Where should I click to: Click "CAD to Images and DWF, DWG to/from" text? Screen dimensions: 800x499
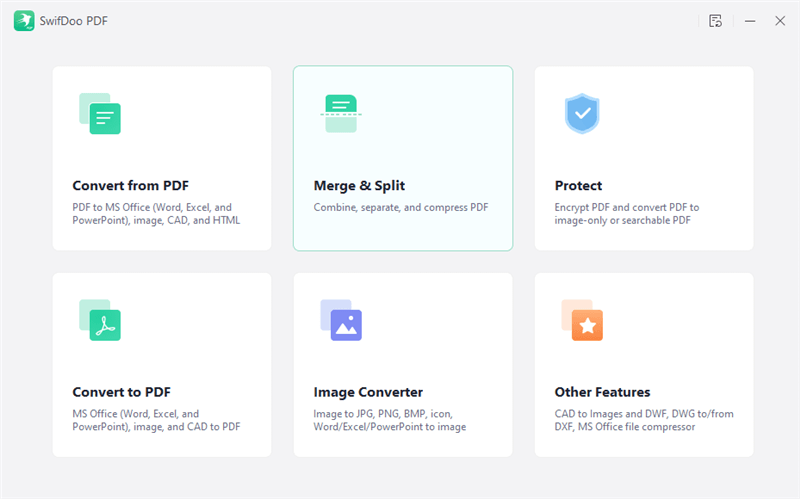pyautogui.click(x=644, y=414)
